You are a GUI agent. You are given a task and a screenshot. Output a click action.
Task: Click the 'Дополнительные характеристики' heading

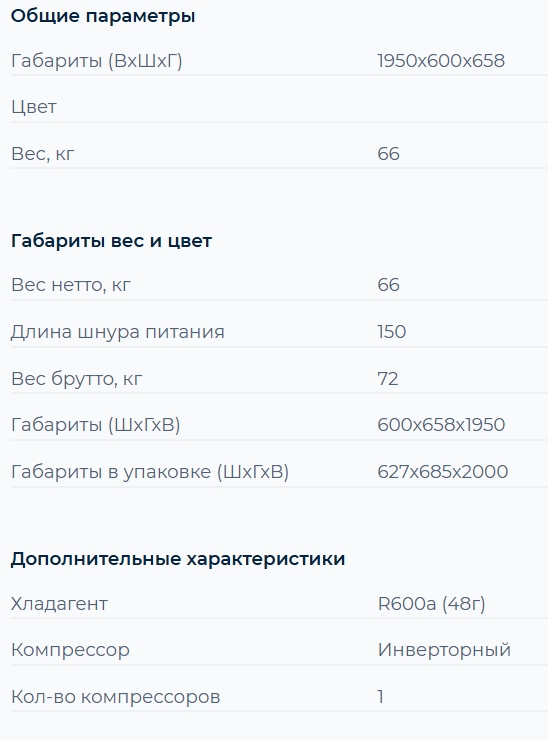point(178,559)
